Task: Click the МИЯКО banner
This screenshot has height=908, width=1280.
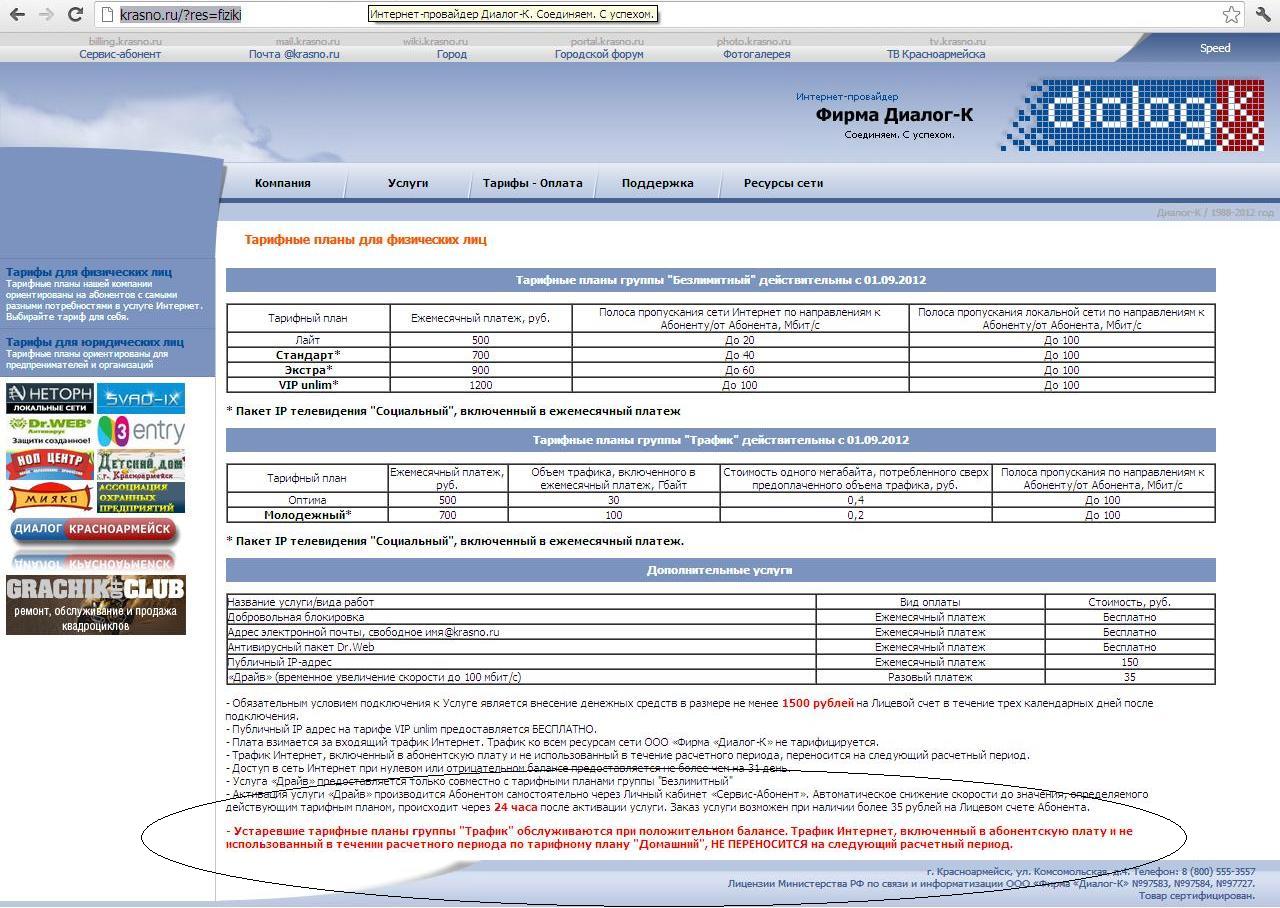Action: point(50,498)
